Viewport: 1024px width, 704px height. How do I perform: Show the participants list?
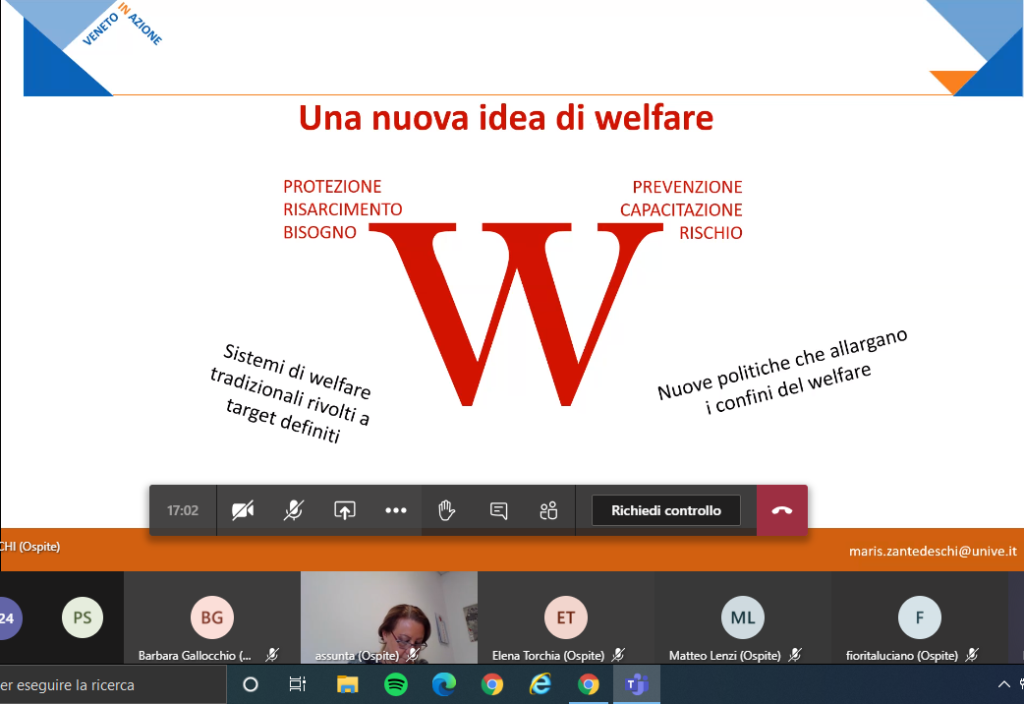click(548, 510)
